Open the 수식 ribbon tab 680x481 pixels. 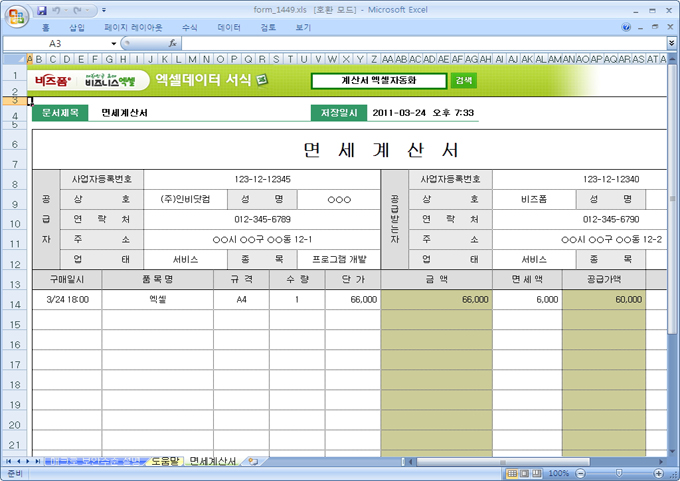(x=189, y=28)
